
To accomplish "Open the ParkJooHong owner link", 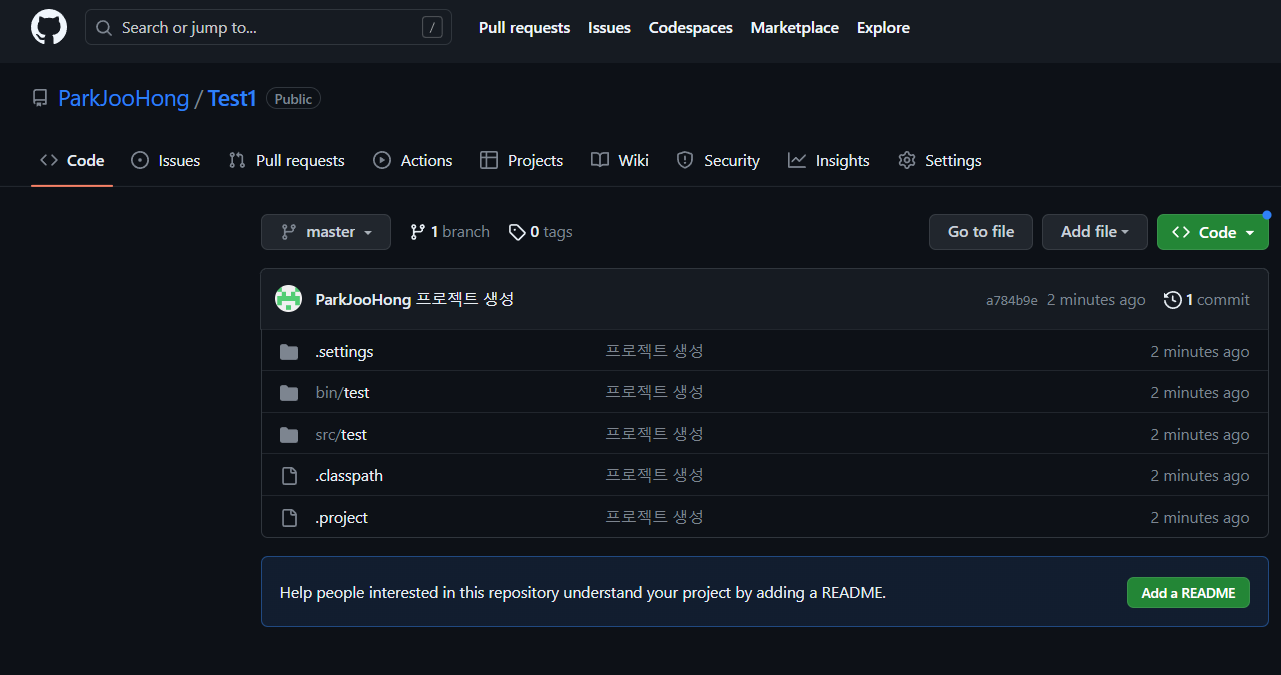I will click(x=124, y=98).
